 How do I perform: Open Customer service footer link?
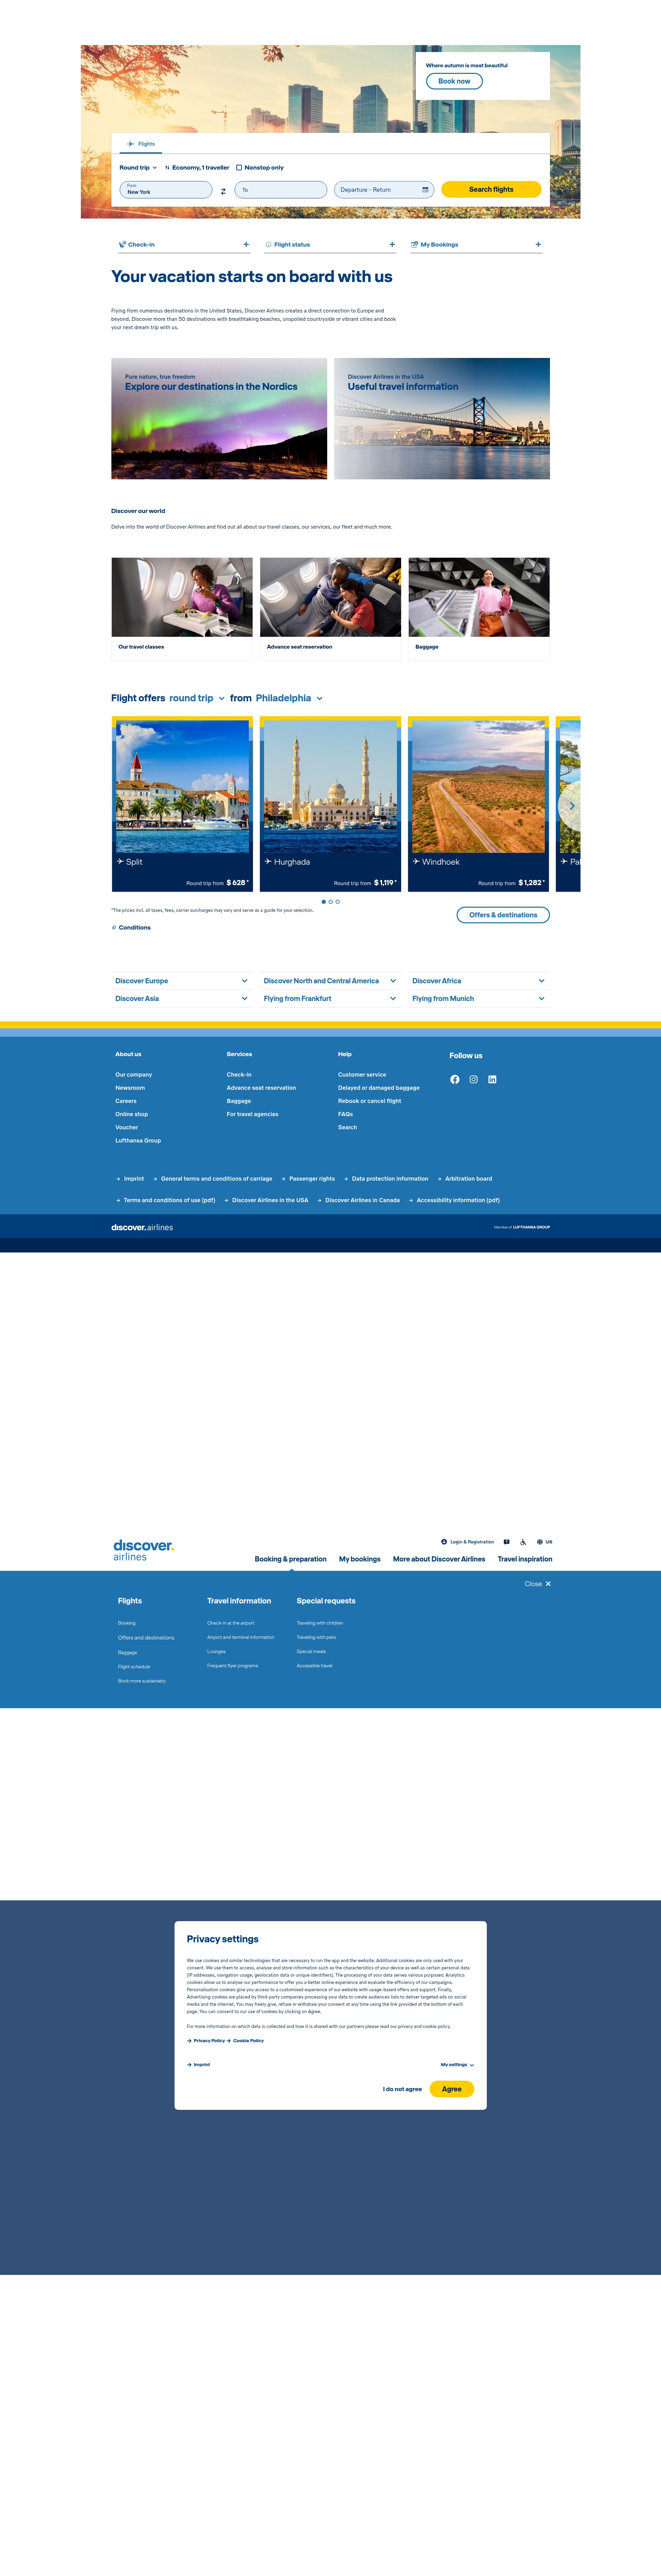(x=362, y=1074)
